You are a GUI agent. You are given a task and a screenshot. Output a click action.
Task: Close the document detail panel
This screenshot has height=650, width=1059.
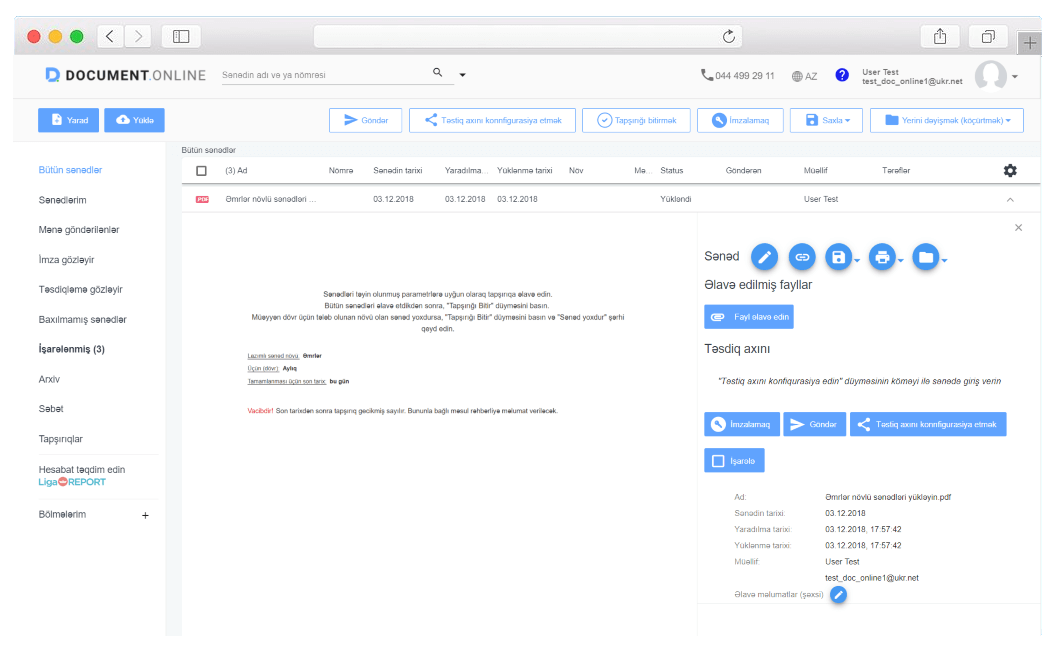click(1018, 228)
